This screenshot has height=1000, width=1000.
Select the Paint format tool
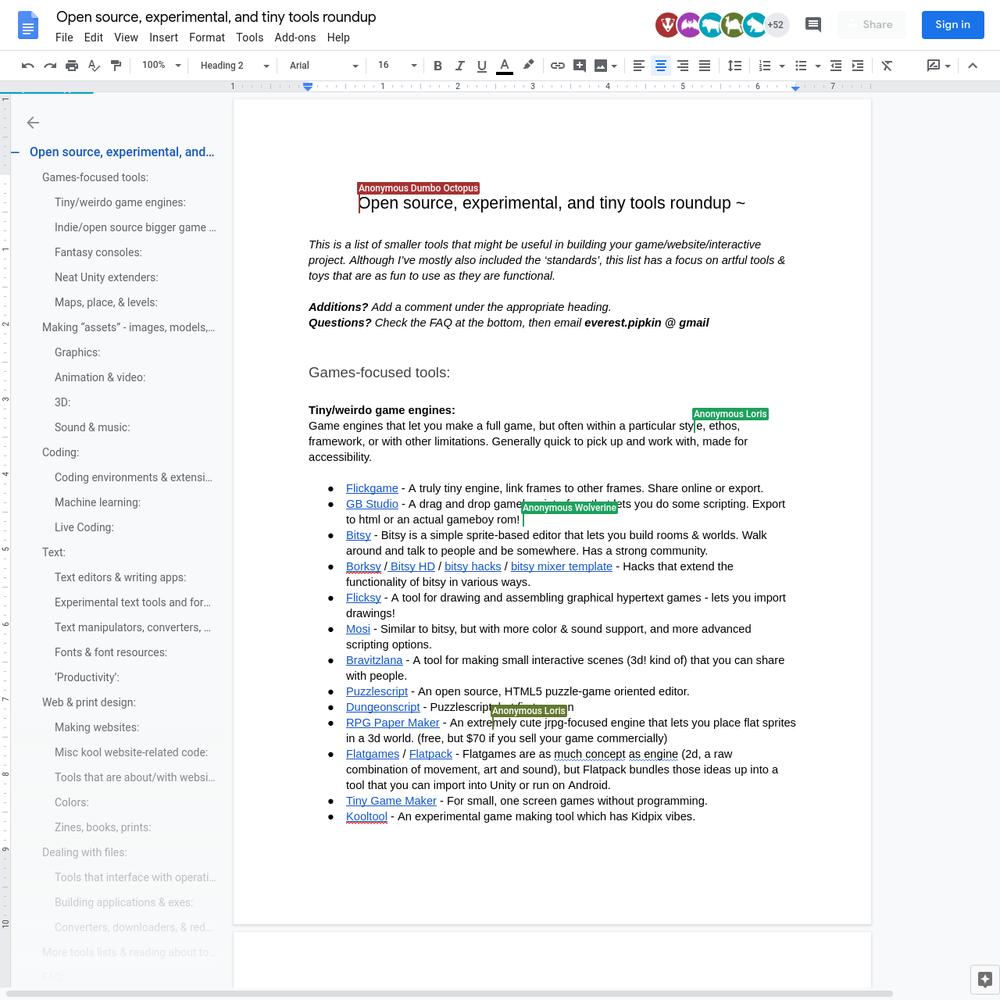116,66
